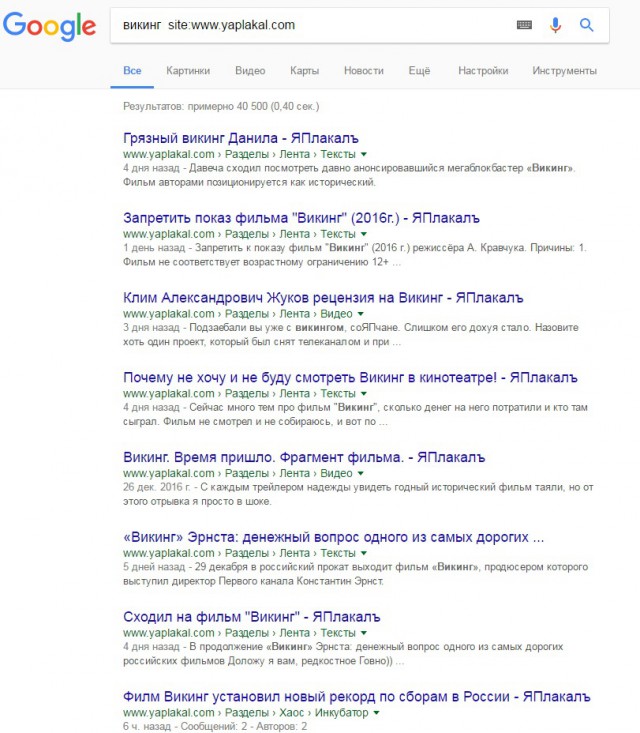Viewport: 640px width, 733px height.
Task: Click snippet starting Сейчас много тем про фильм
Action: pyautogui.click(x=355, y=414)
